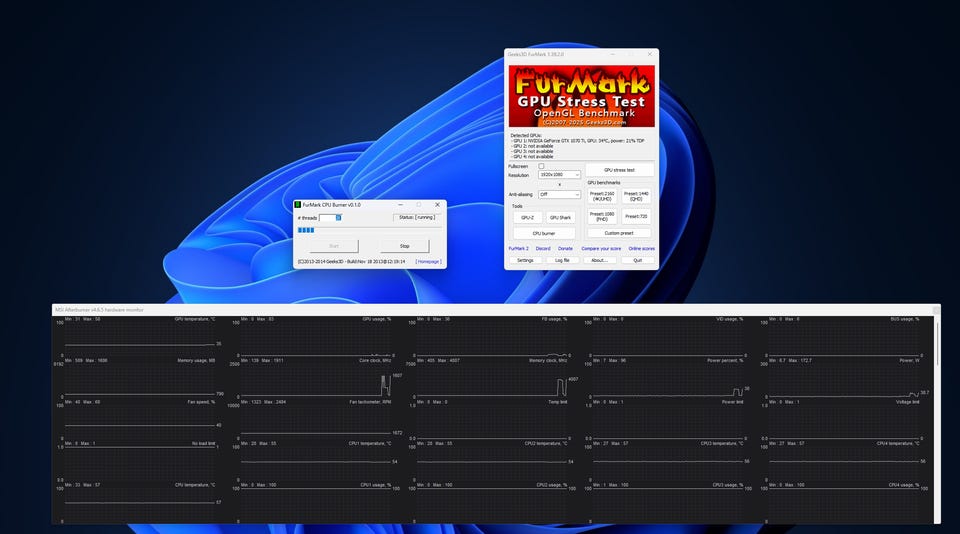Click the Custom preset button

[x=619, y=233]
